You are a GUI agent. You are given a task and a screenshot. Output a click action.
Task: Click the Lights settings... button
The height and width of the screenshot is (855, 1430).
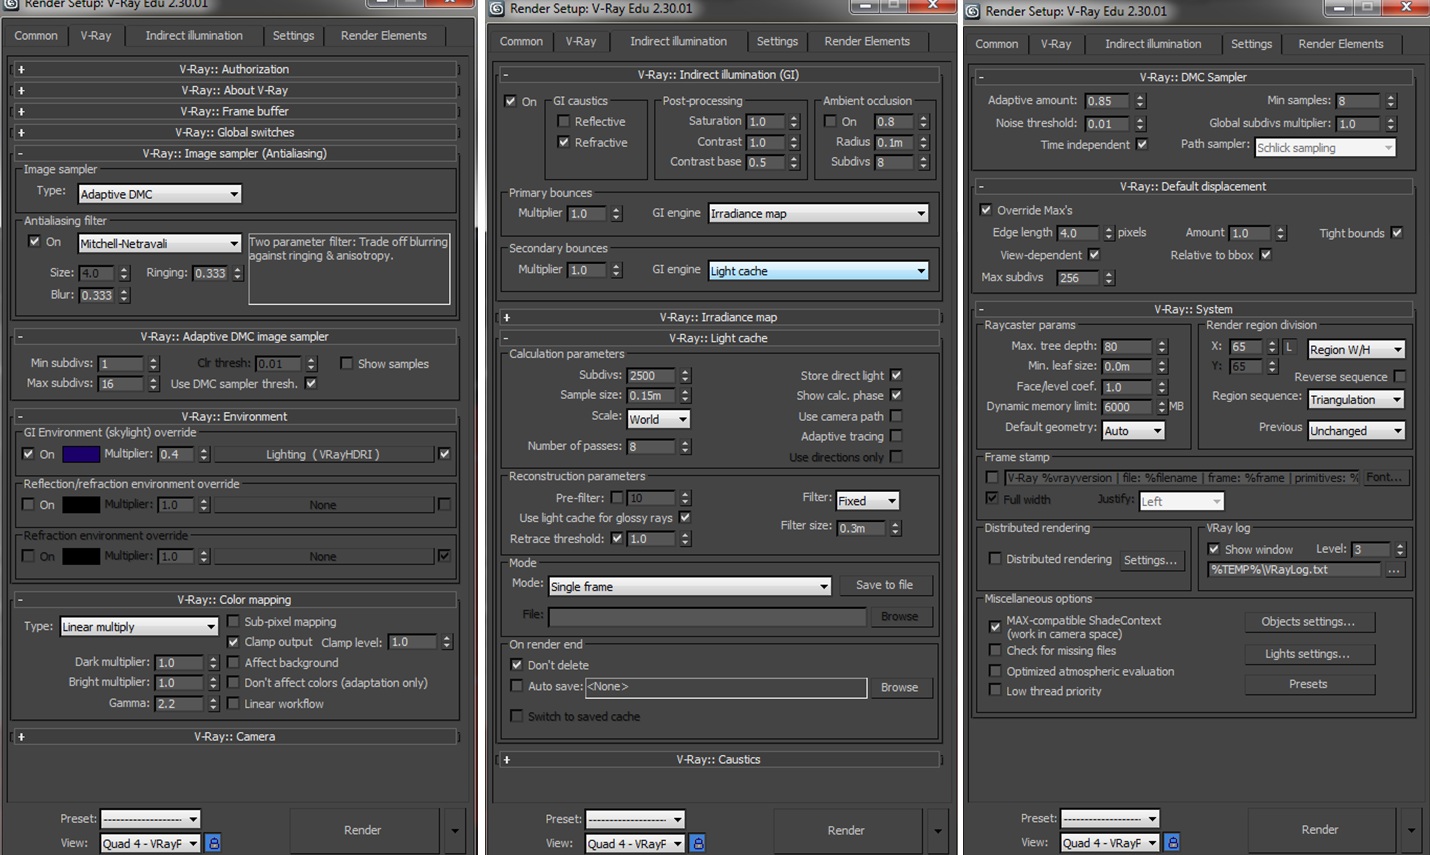click(x=1308, y=654)
